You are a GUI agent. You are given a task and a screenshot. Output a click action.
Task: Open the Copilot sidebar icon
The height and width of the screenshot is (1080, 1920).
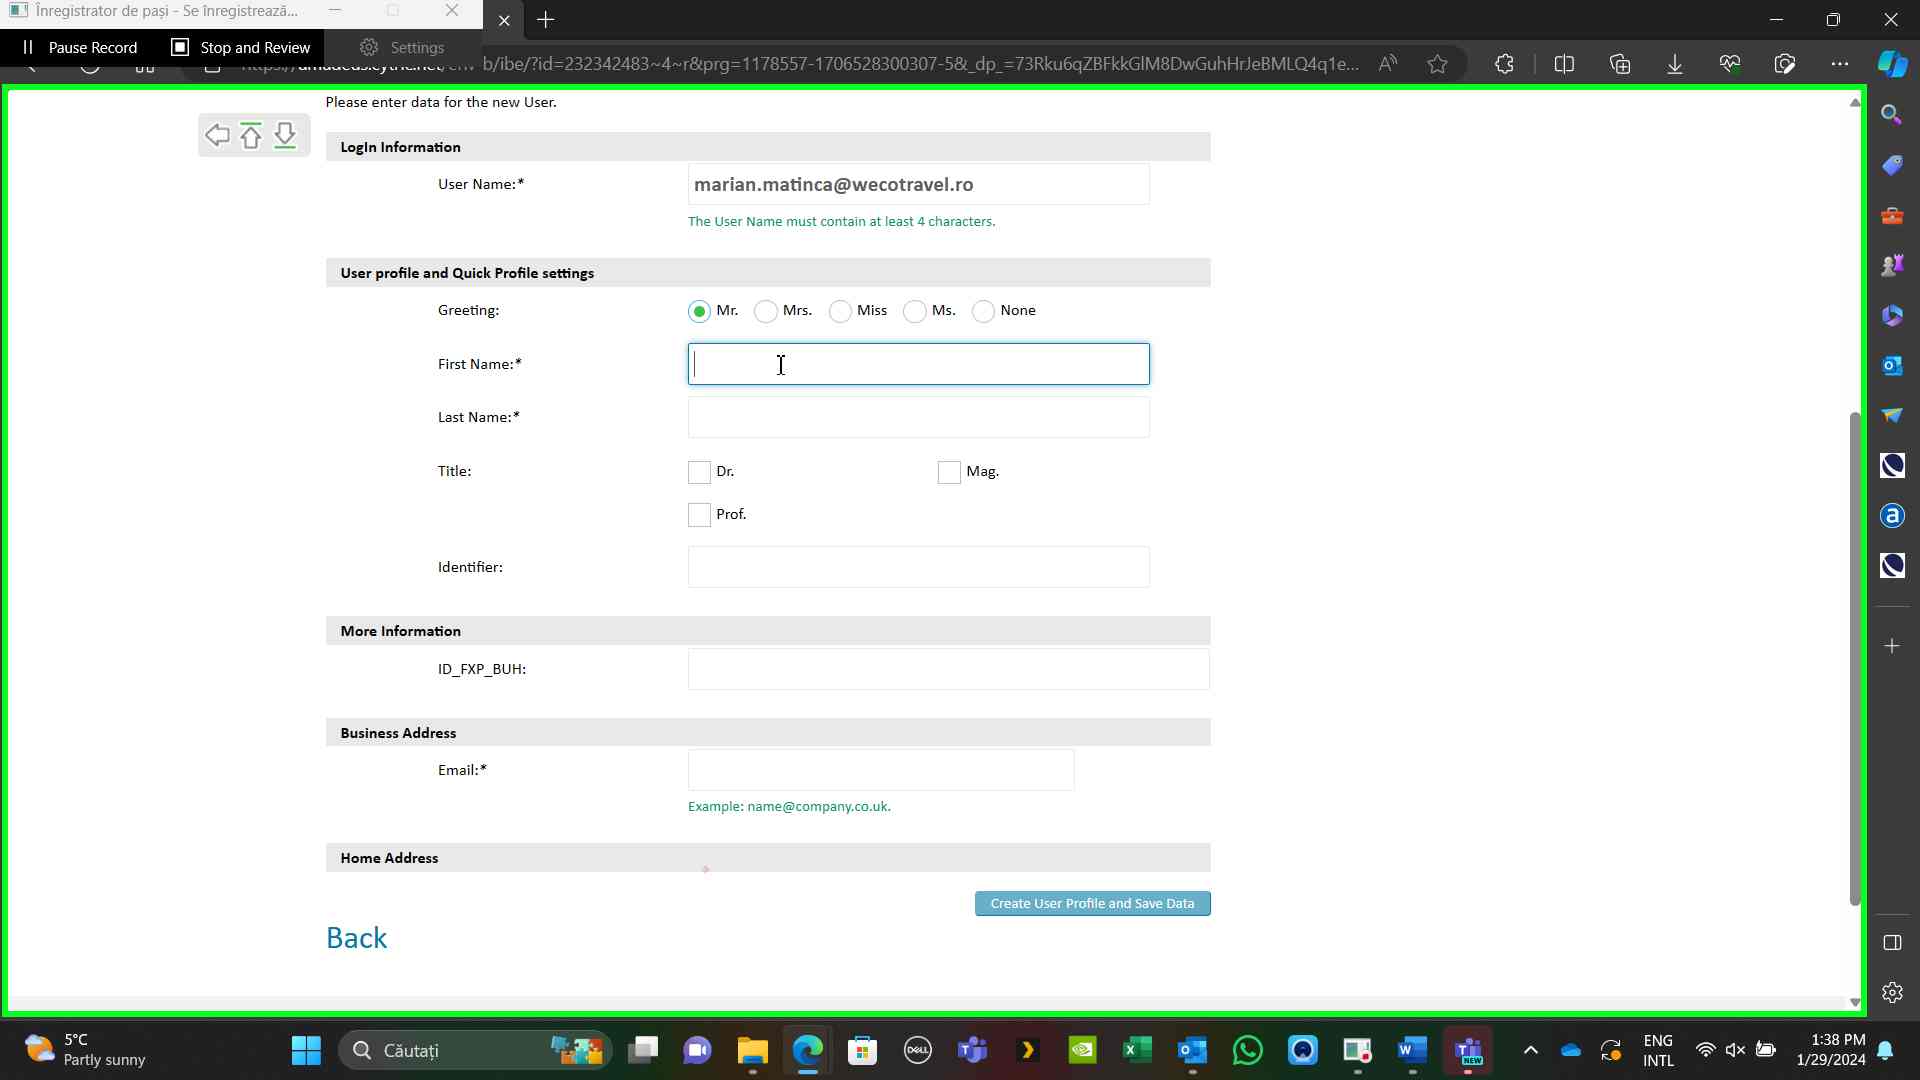(1891, 63)
